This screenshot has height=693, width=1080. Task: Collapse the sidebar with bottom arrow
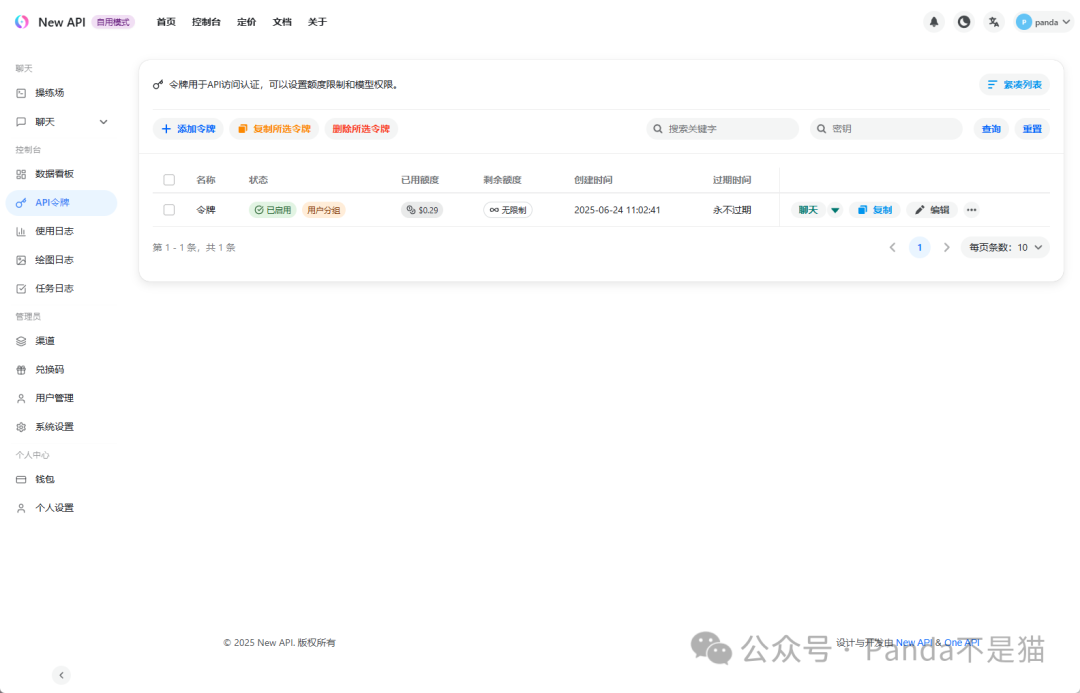[61, 675]
